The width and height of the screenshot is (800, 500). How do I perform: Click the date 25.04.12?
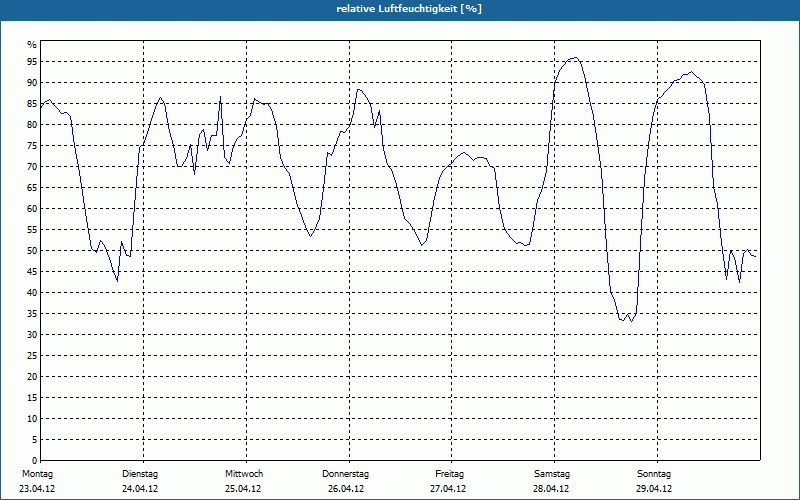tap(243, 489)
